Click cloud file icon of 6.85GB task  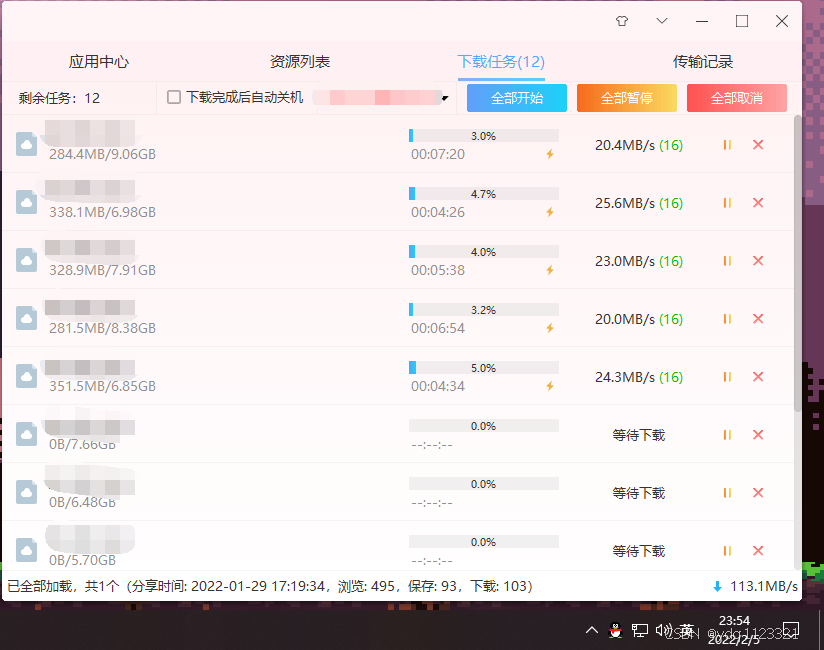[x=26, y=376]
